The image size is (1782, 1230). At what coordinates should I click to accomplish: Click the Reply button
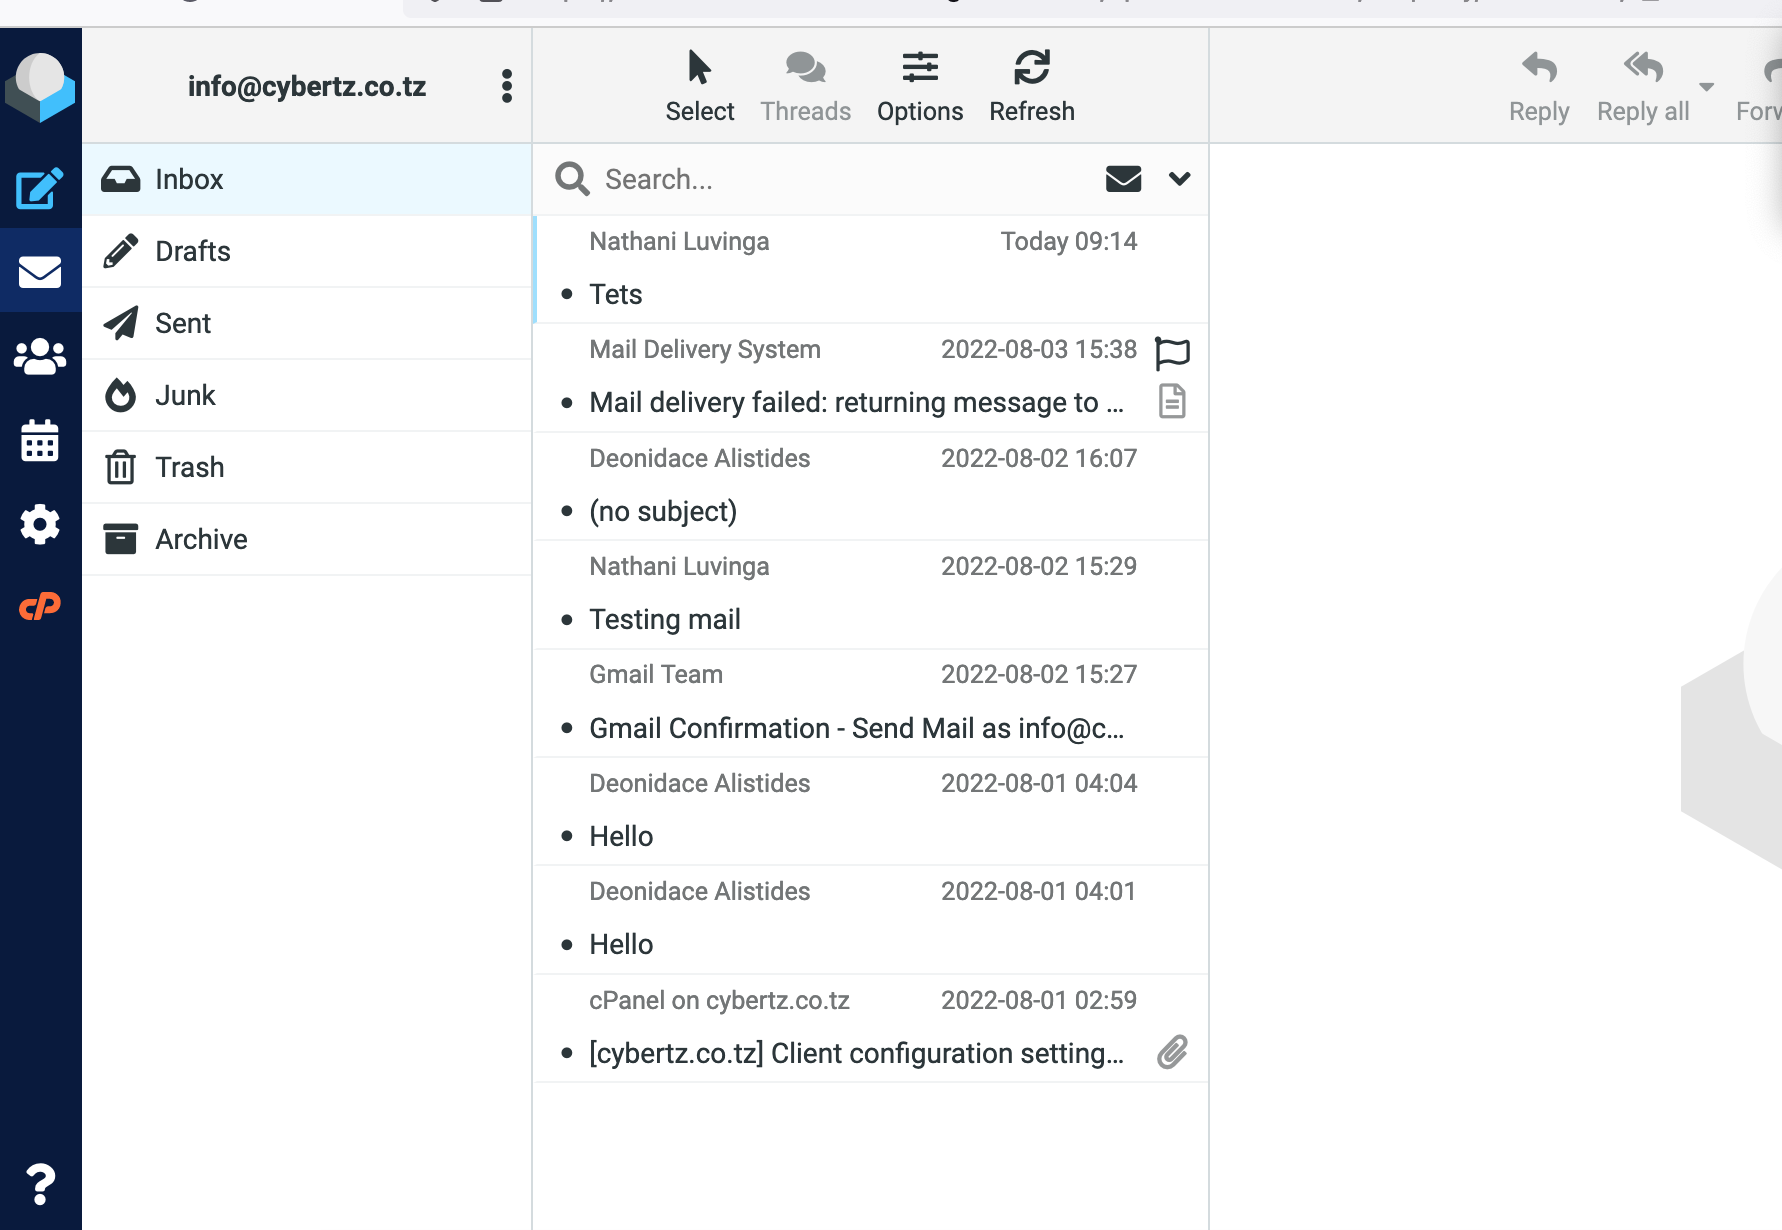click(1538, 86)
